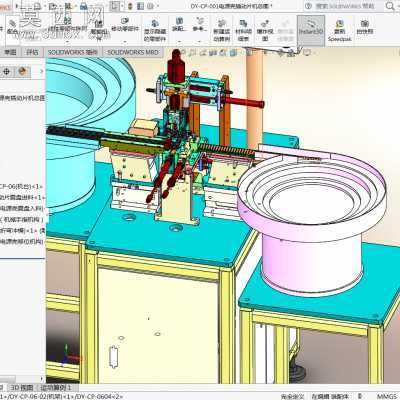Switch to the 3D 视图 bottom tab
The height and width of the screenshot is (400, 400).
coord(22,388)
